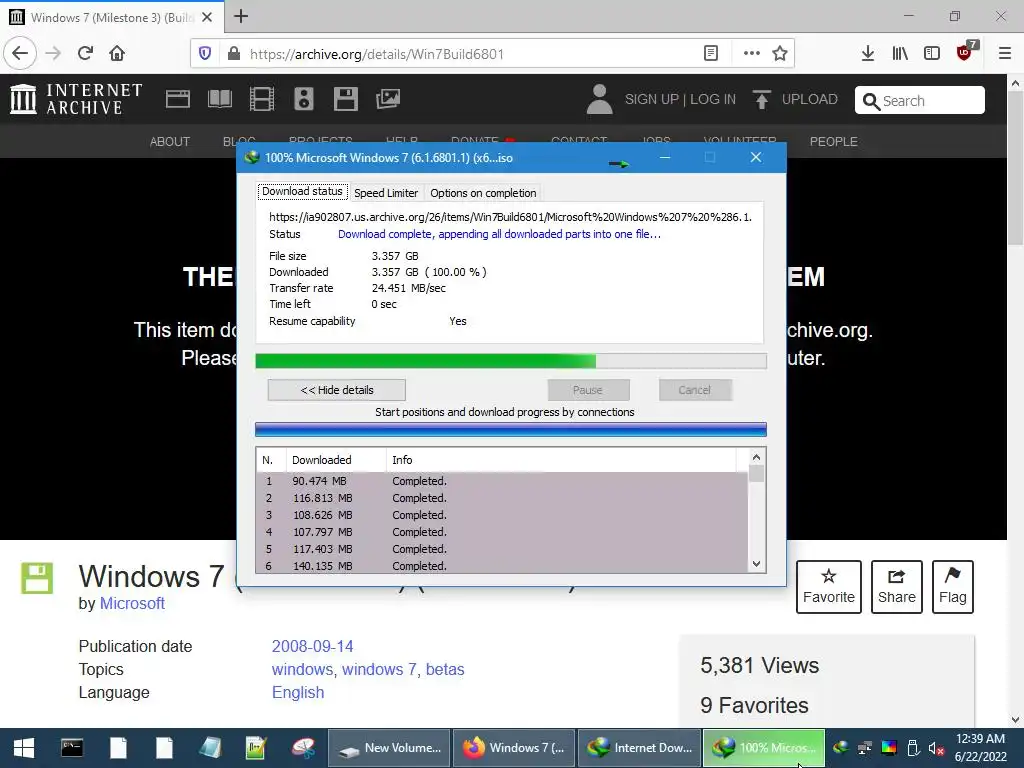1024x768 pixels.
Task: Open a new Firefox tab
Action: (241, 16)
